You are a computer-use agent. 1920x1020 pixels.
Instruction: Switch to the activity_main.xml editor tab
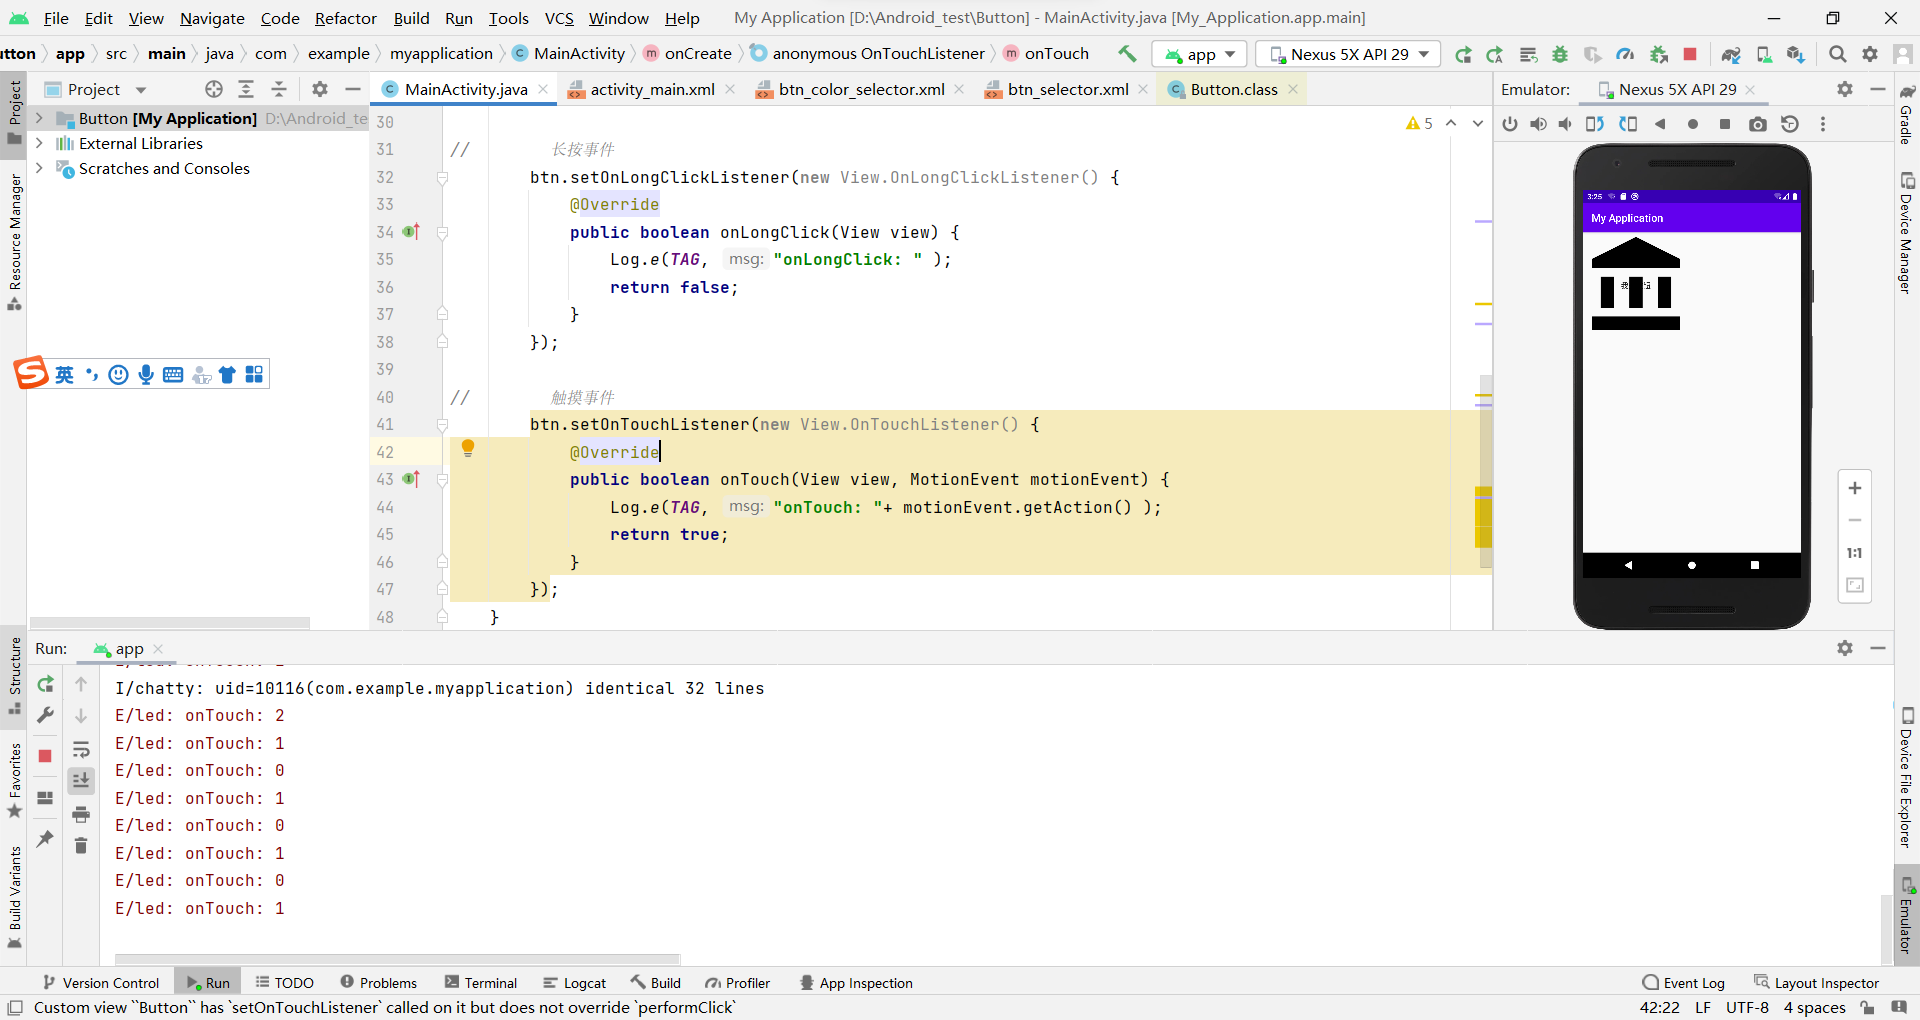[650, 89]
